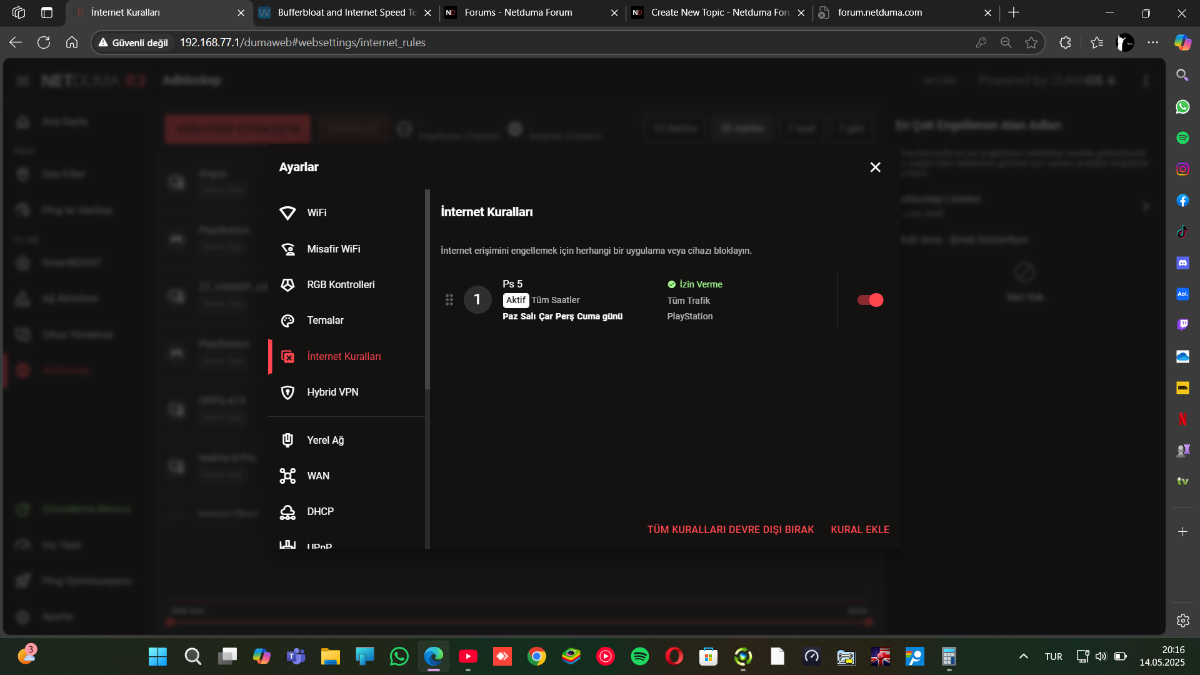Click the TUR keyboard language indicator
Viewport: 1200px width, 675px height.
click(1053, 656)
